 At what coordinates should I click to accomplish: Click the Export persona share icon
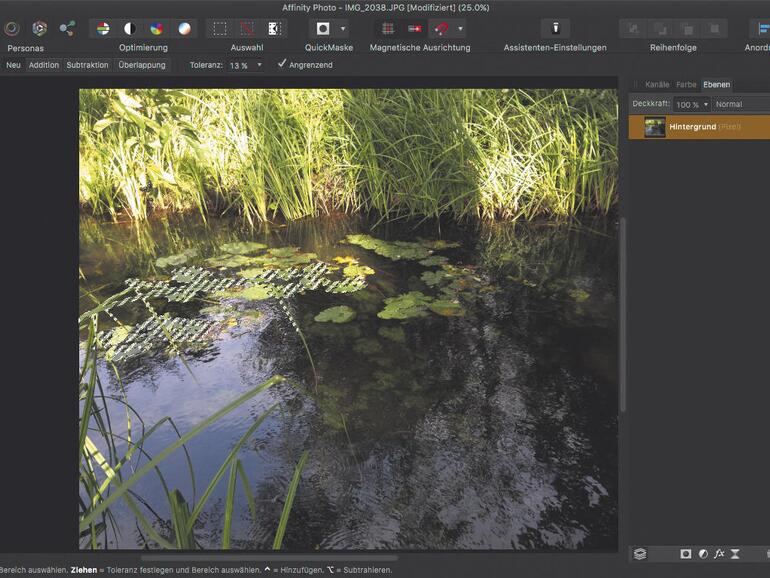[67, 28]
